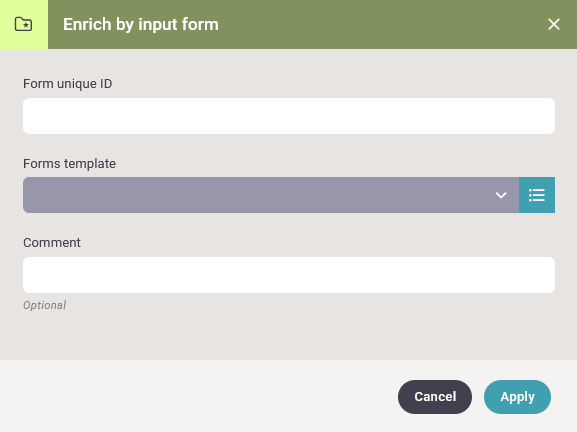Viewport: 577px width, 432px height.
Task: Open the forms template list icon button
Action: 537,195
